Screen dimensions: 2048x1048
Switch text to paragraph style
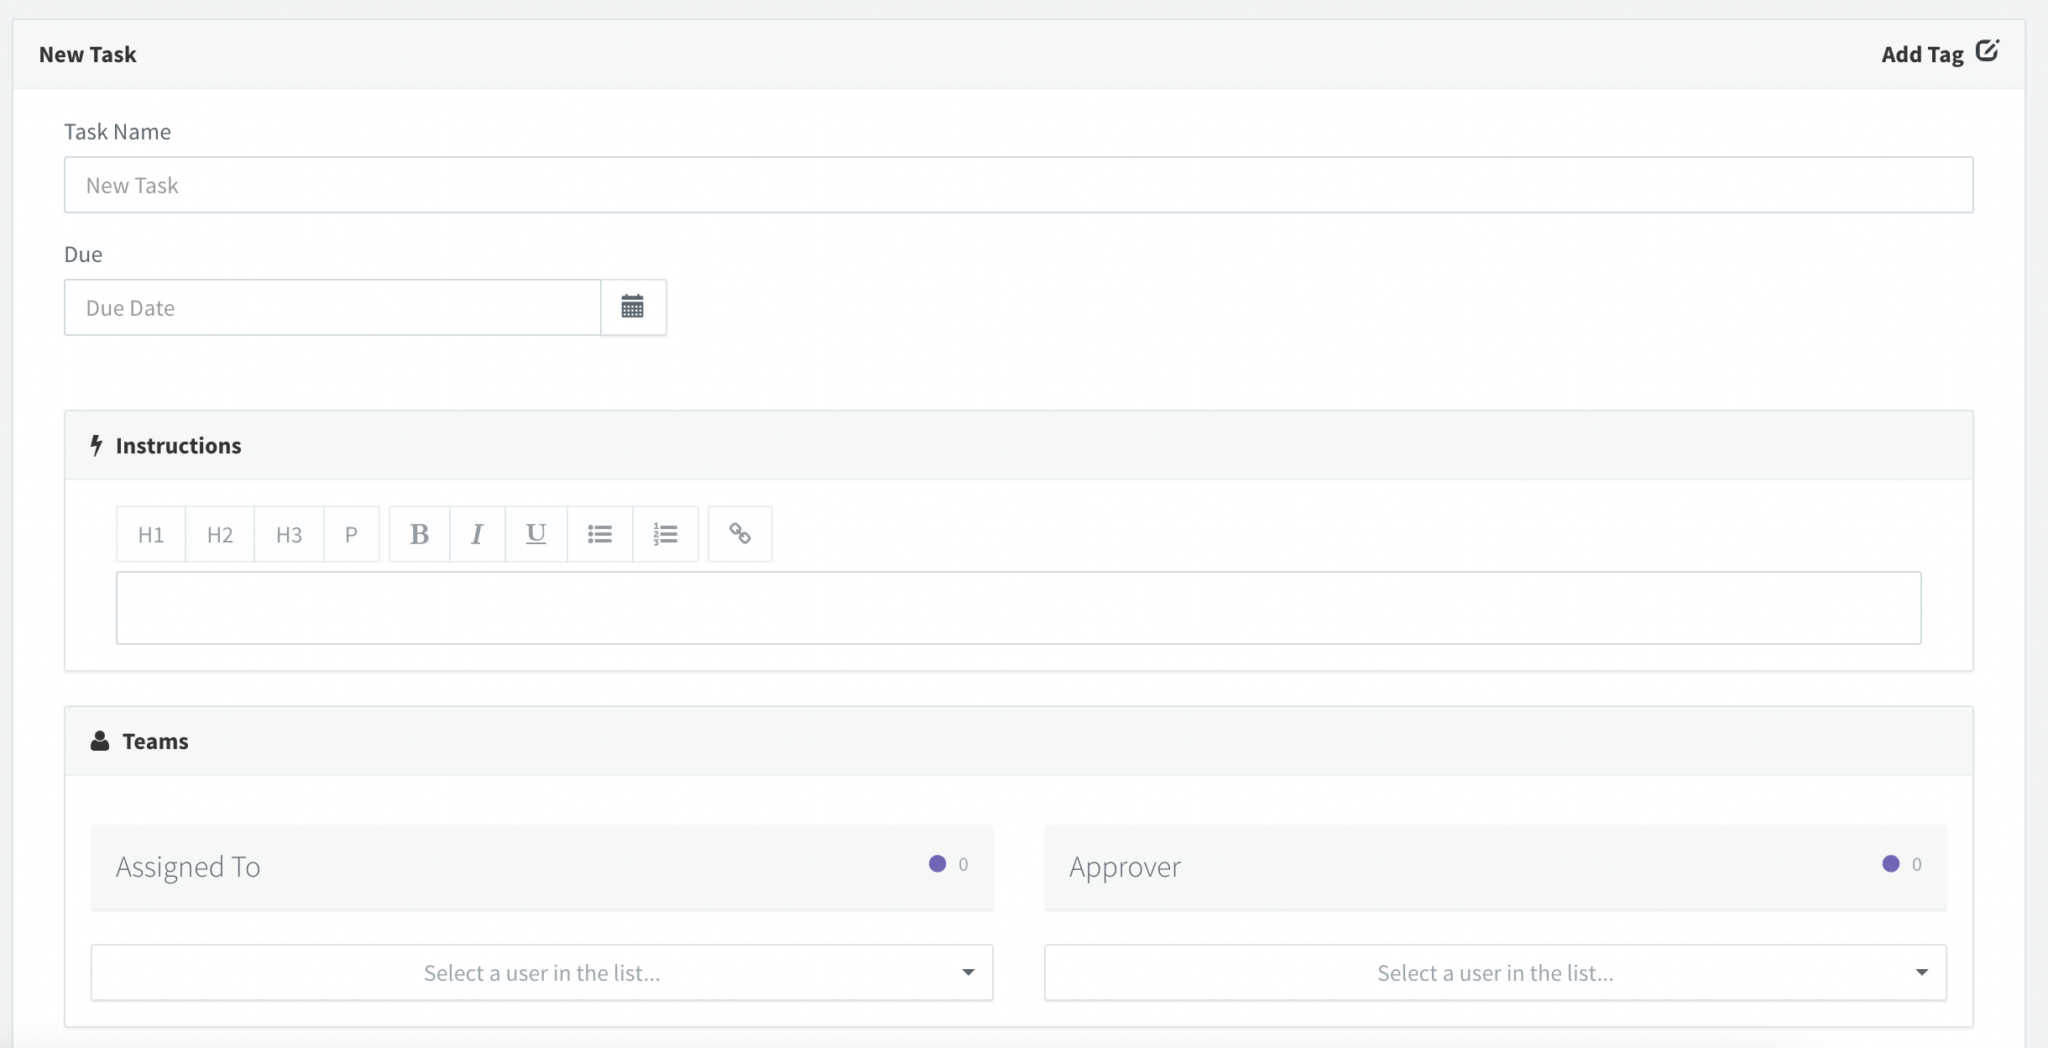(x=351, y=534)
